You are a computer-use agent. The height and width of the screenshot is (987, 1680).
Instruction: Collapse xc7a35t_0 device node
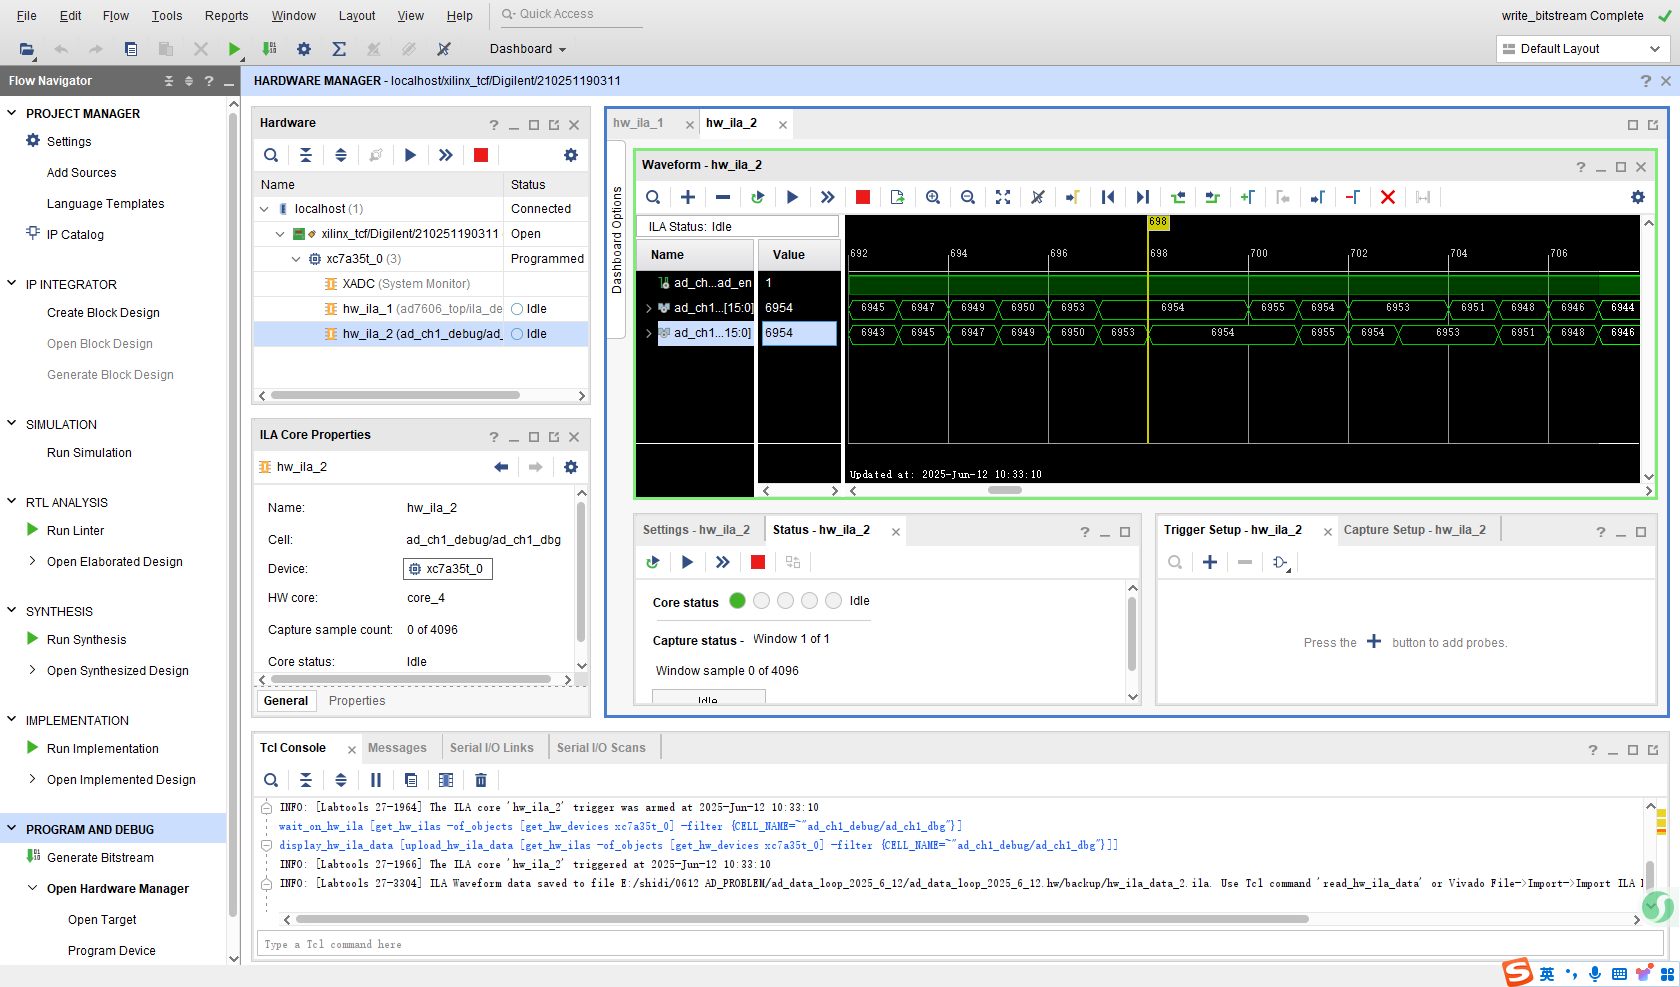pyautogui.click(x=296, y=259)
